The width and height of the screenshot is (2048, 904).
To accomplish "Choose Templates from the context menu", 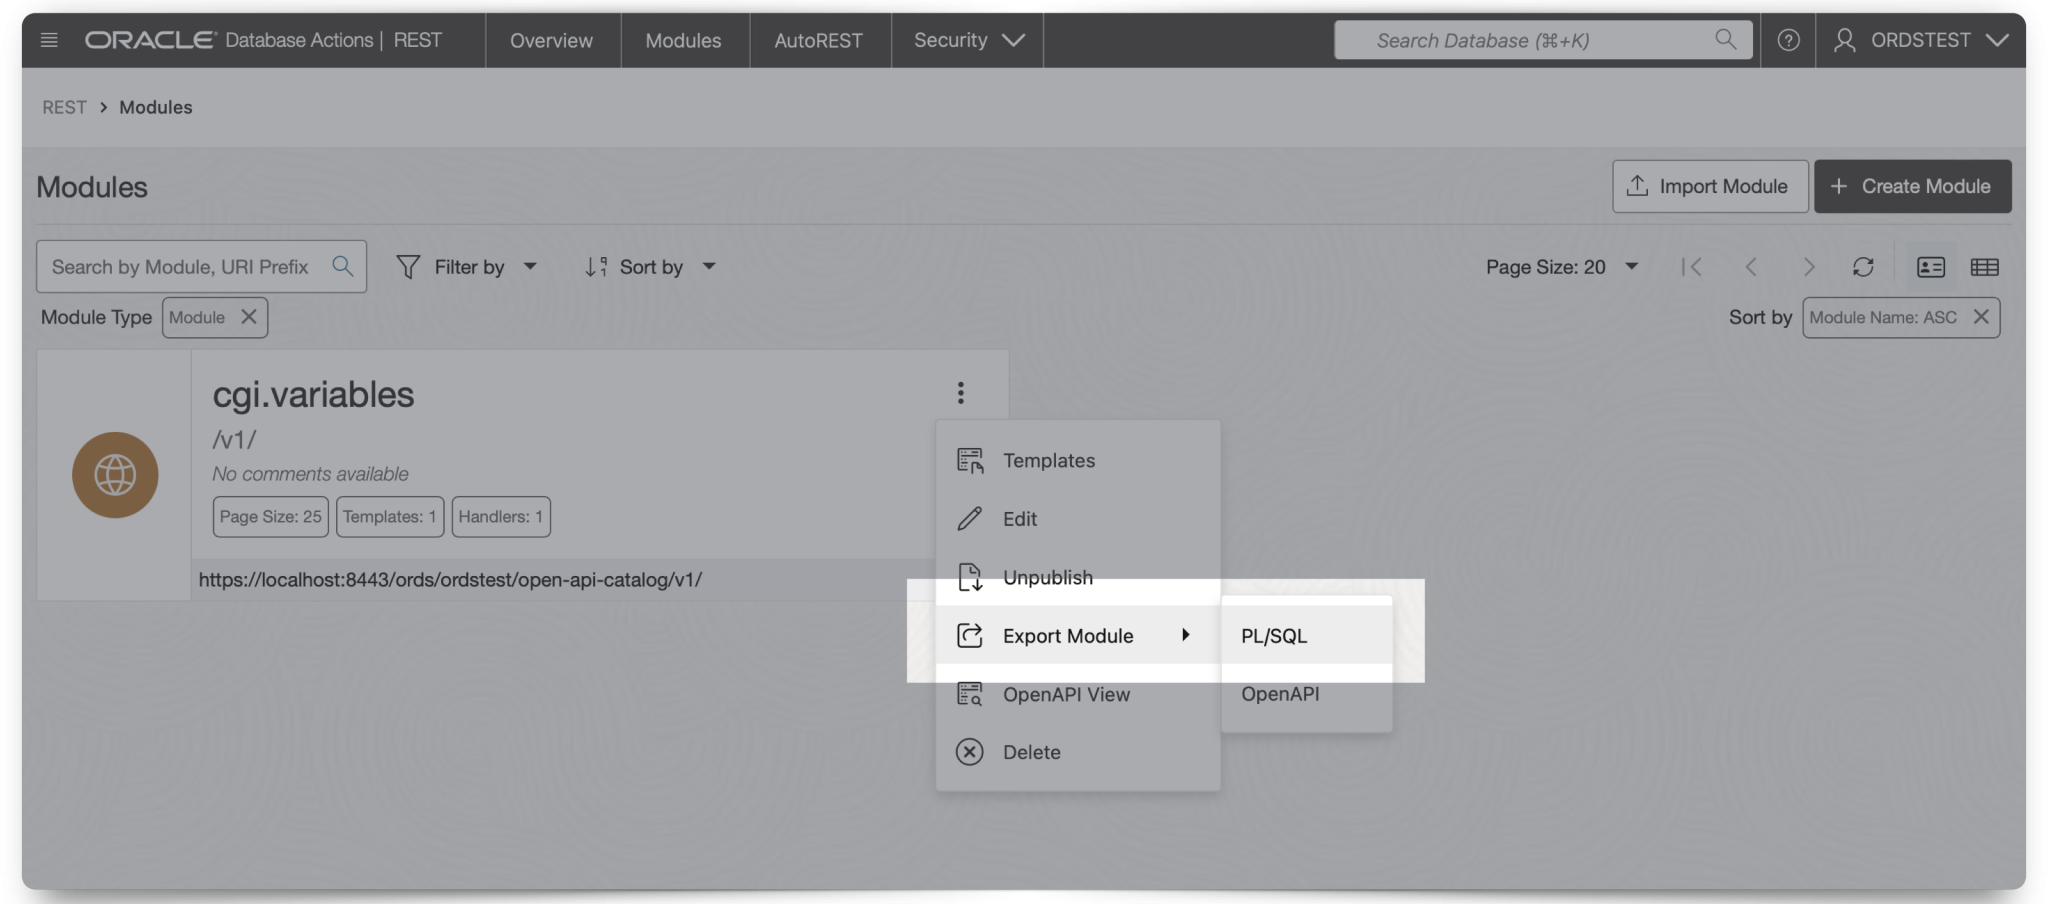I will [x=1048, y=460].
